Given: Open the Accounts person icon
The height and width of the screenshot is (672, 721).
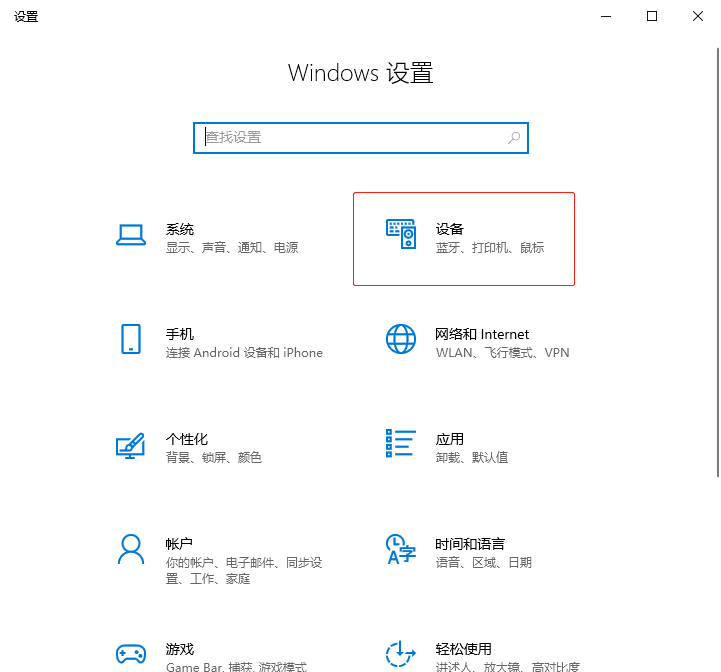Looking at the screenshot, I should click(x=131, y=549).
